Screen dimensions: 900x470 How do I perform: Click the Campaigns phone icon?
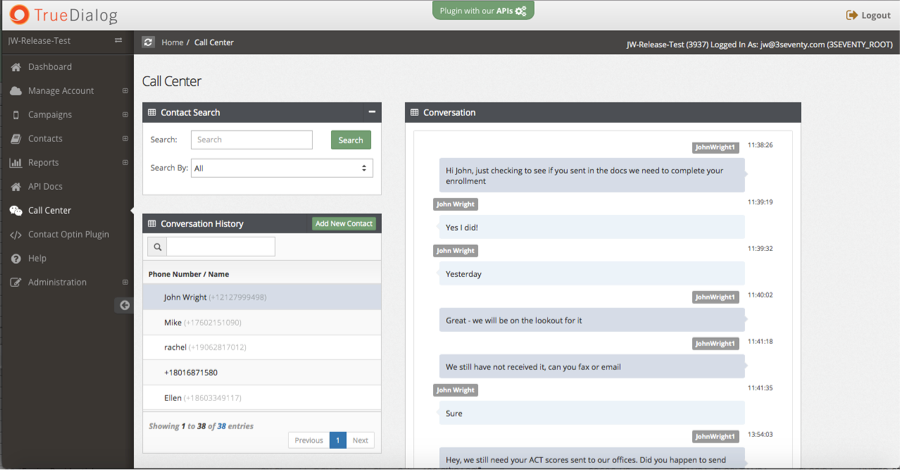pyautogui.click(x=15, y=115)
